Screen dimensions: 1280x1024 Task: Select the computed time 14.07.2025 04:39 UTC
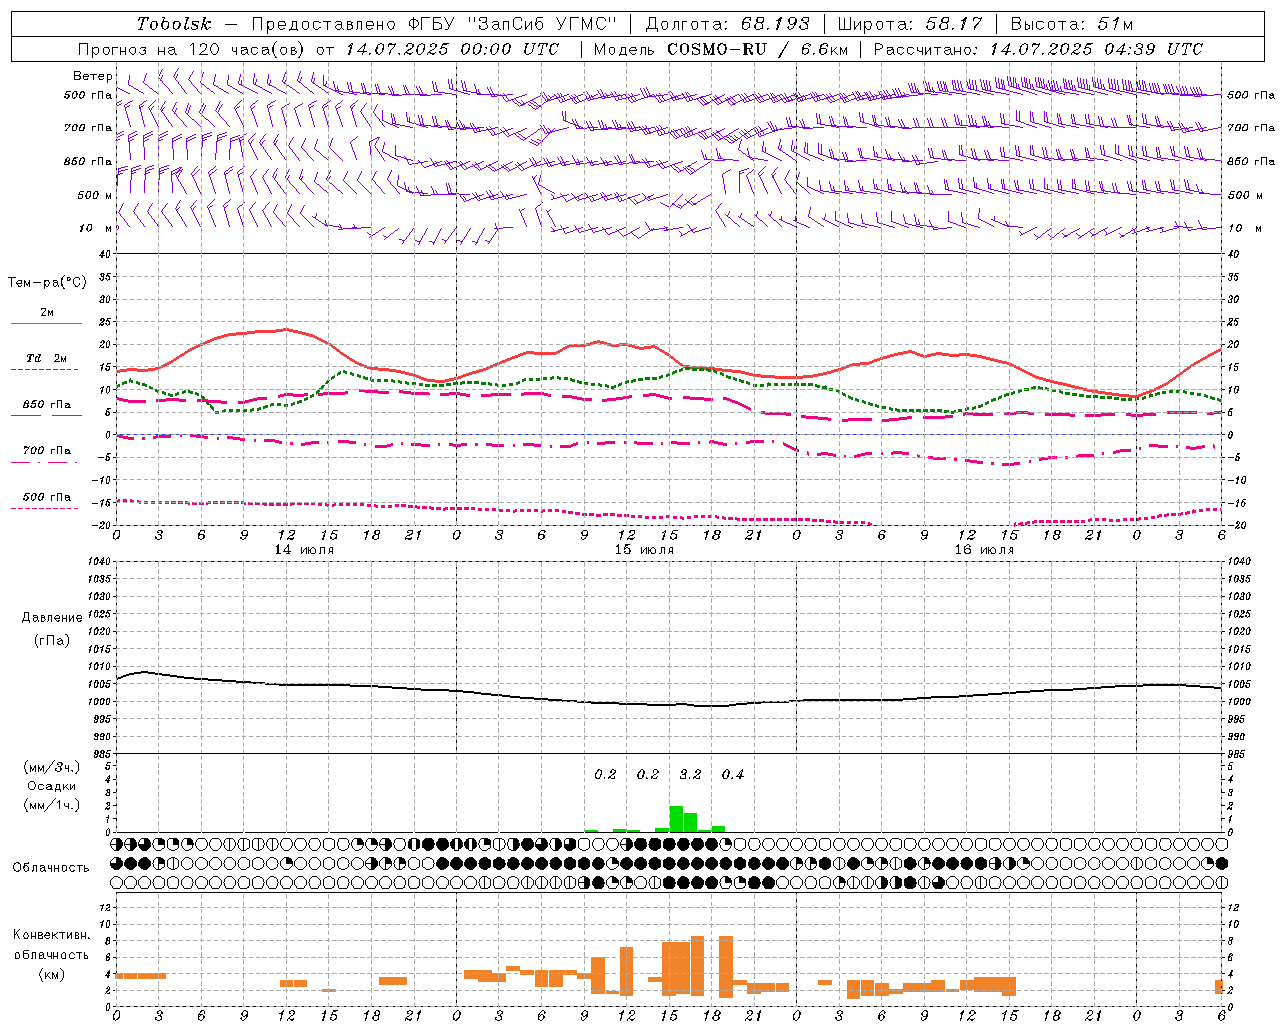tap(1096, 49)
